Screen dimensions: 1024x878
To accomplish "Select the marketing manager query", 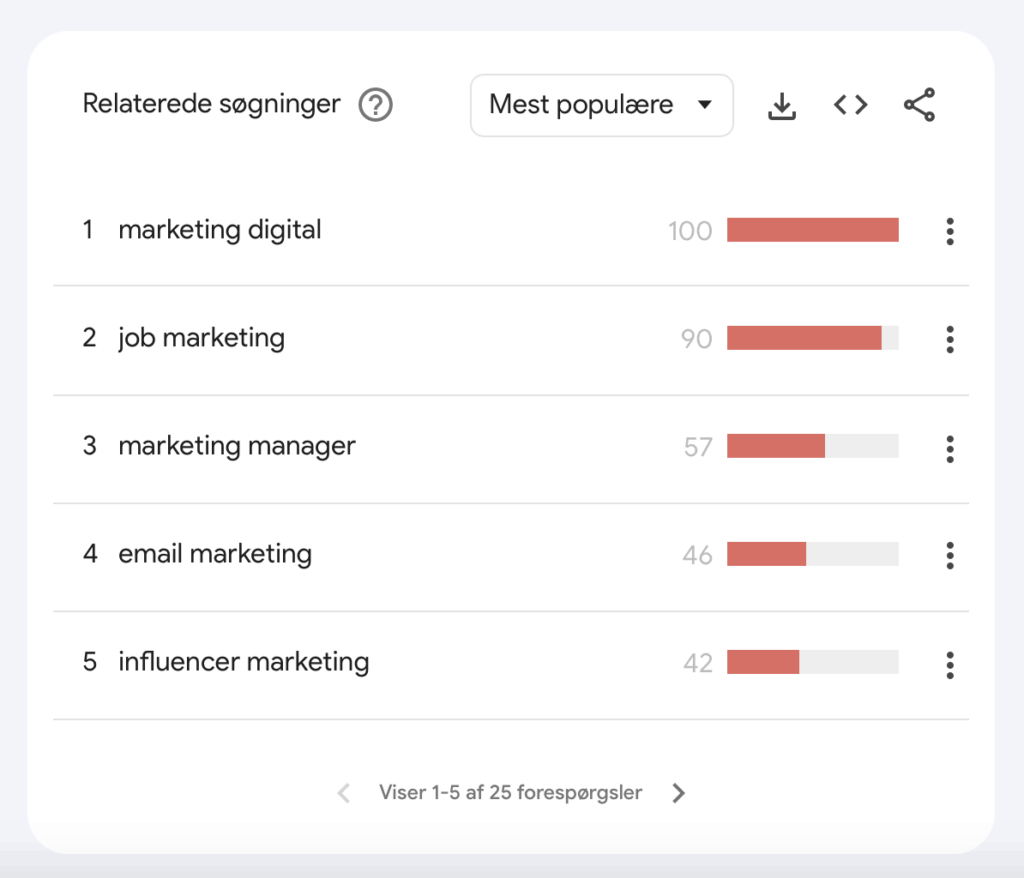I will point(237,446).
